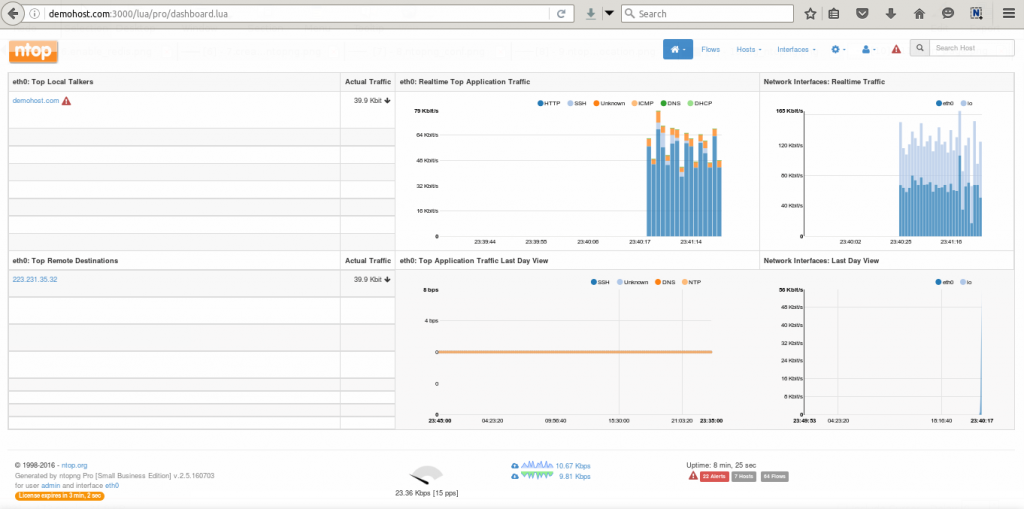Expand the Hosts menu
Viewport: 1024px width, 509px height.
[x=749, y=49]
